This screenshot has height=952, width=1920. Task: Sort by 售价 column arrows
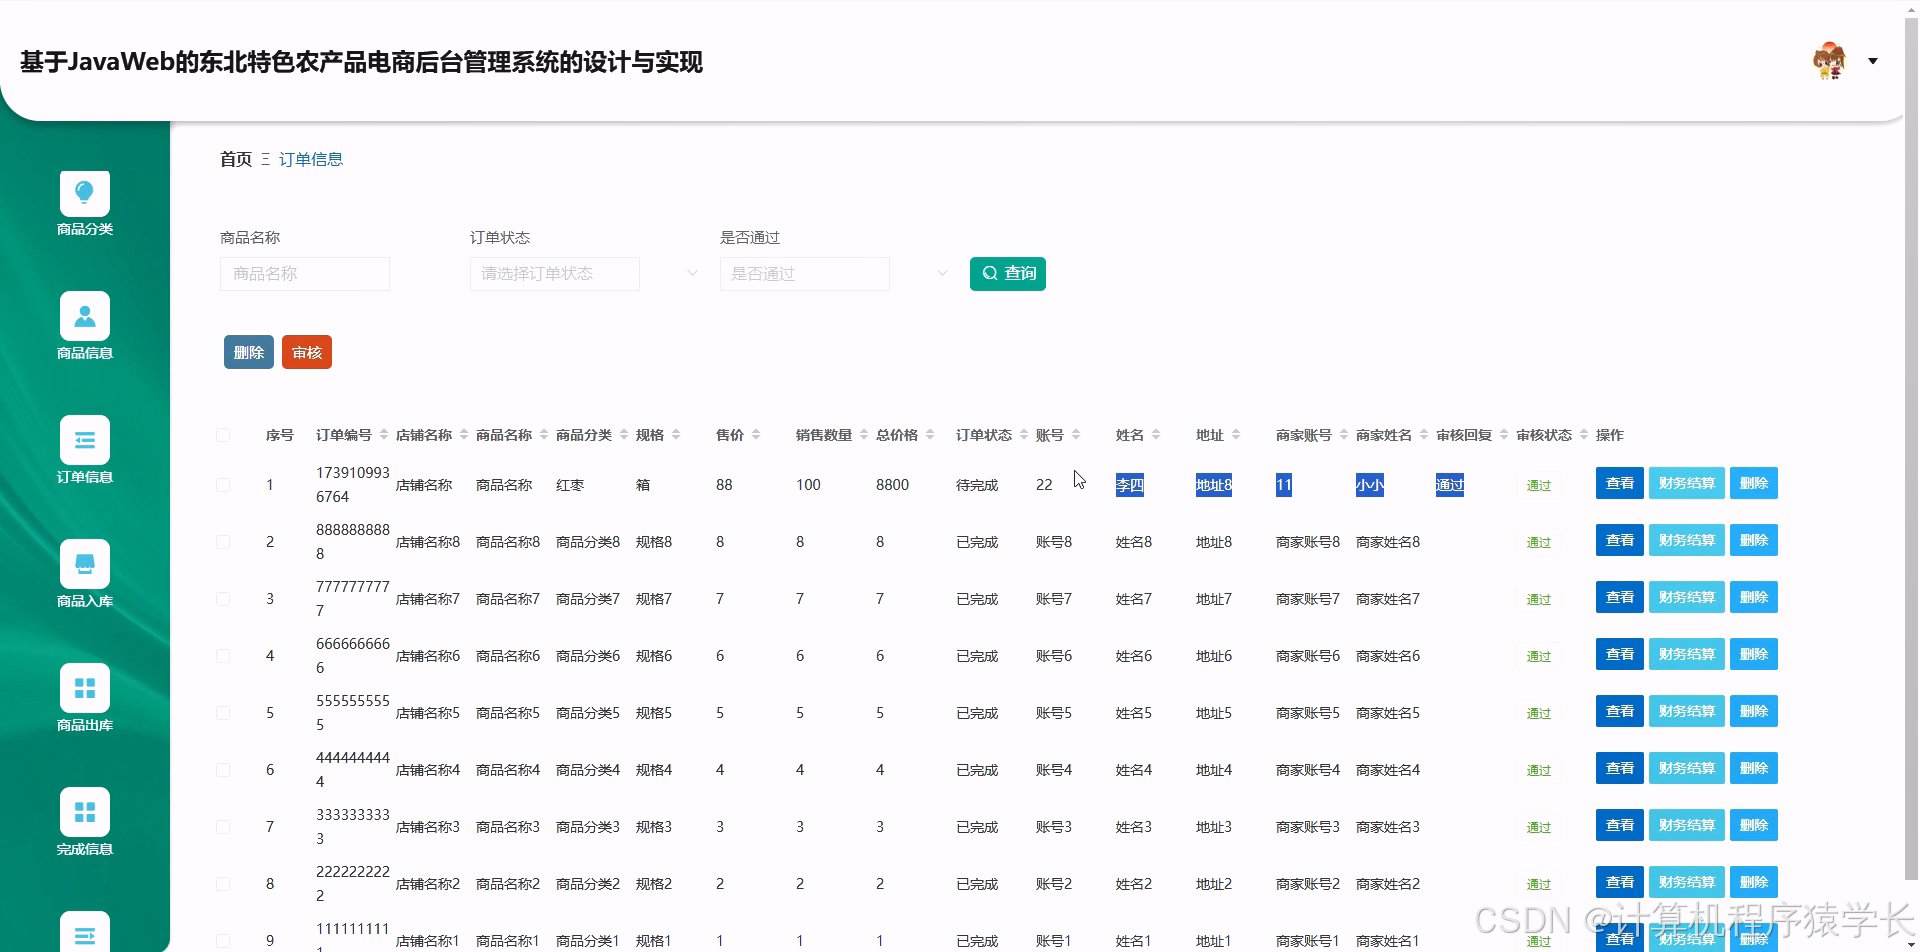point(755,435)
